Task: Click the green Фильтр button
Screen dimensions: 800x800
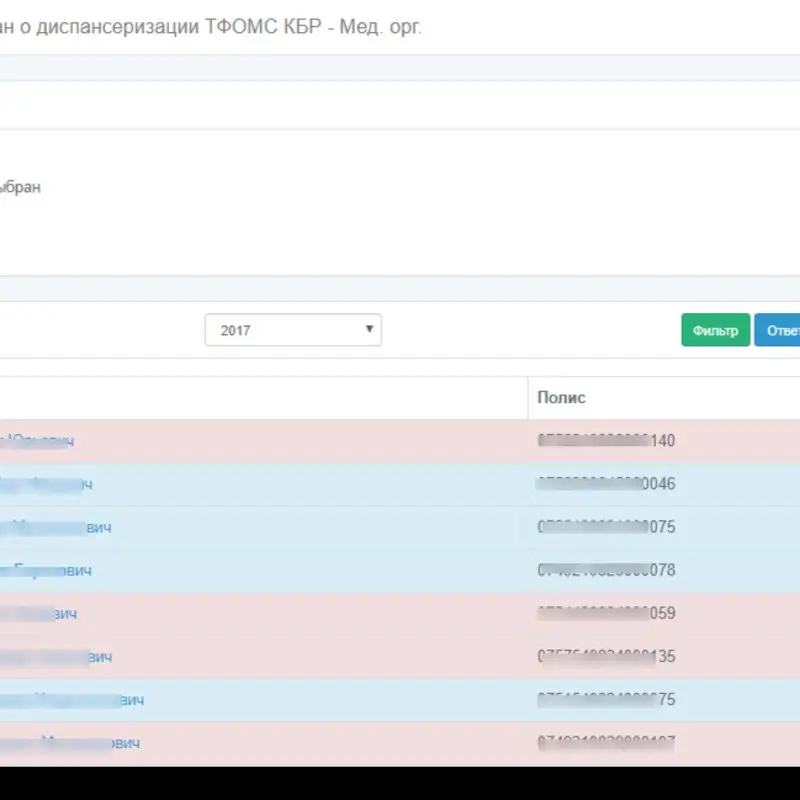Action: coord(715,330)
